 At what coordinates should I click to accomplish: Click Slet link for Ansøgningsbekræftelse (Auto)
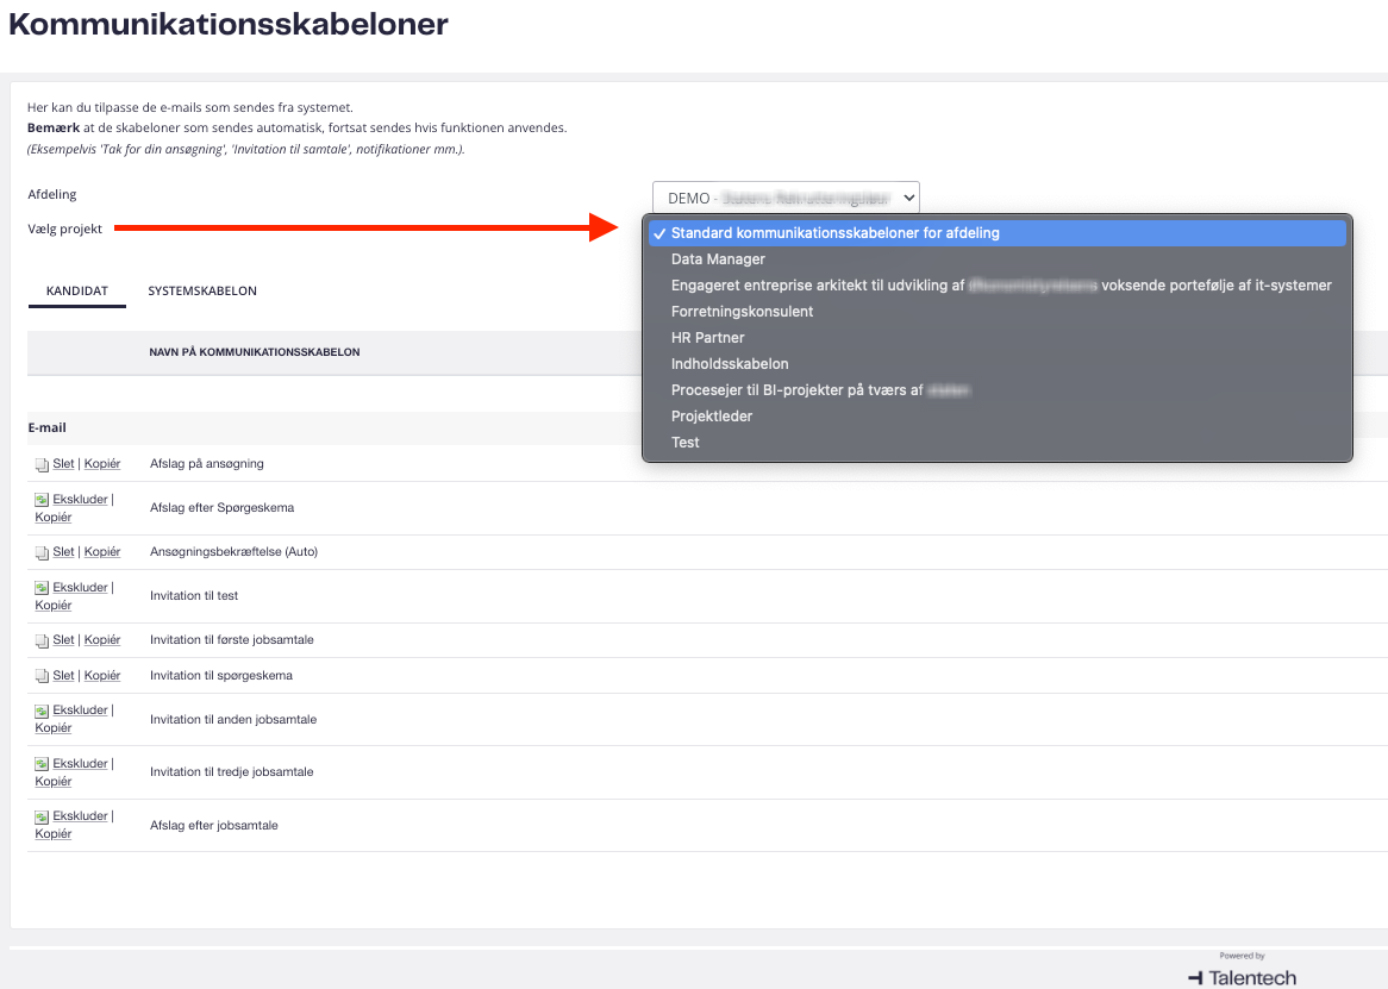[x=63, y=552]
